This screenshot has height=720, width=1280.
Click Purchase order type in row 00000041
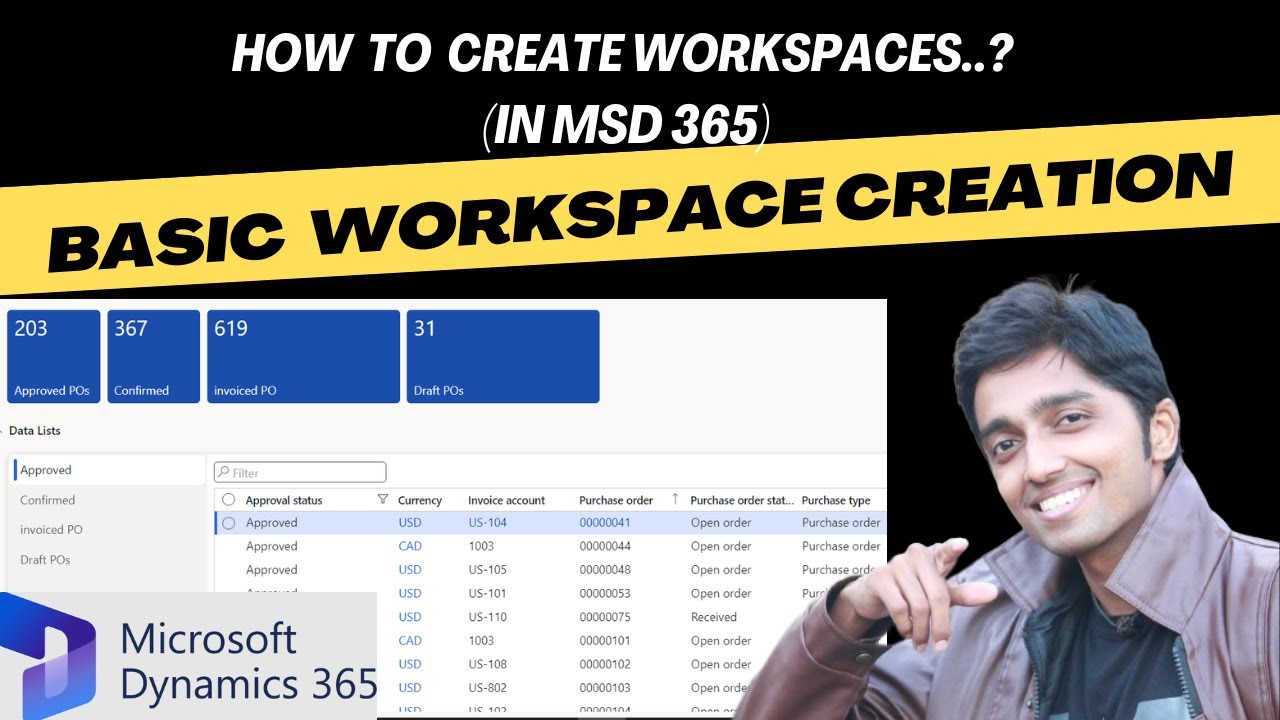click(x=841, y=523)
